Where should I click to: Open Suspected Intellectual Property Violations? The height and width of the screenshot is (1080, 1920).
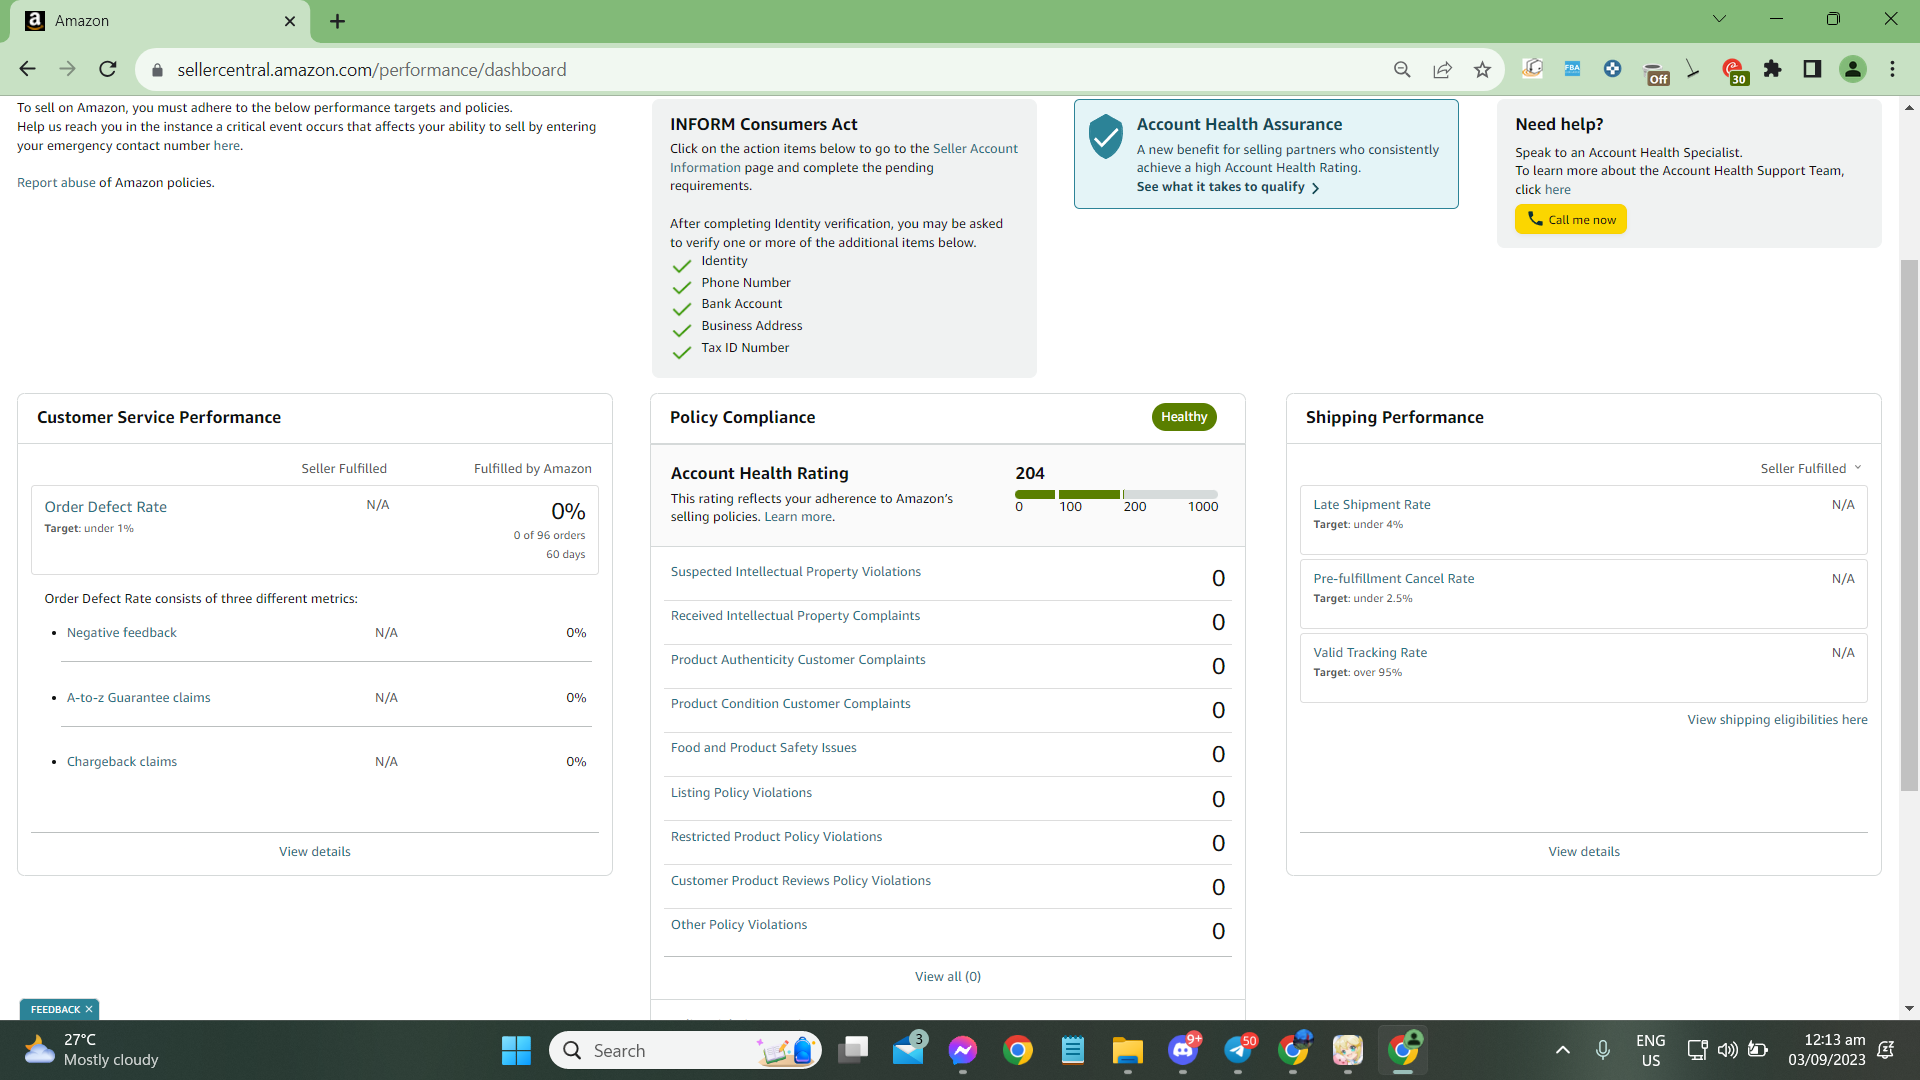click(x=795, y=572)
